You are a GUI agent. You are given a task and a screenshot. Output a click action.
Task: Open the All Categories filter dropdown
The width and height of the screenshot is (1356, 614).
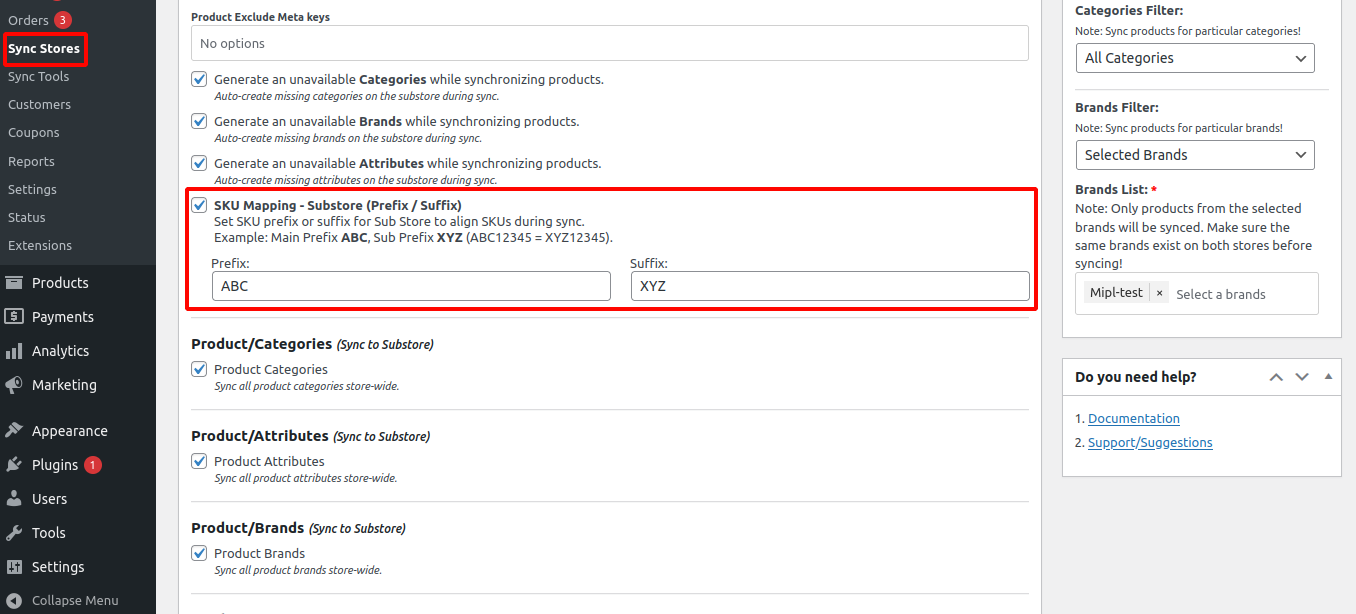pos(1194,58)
